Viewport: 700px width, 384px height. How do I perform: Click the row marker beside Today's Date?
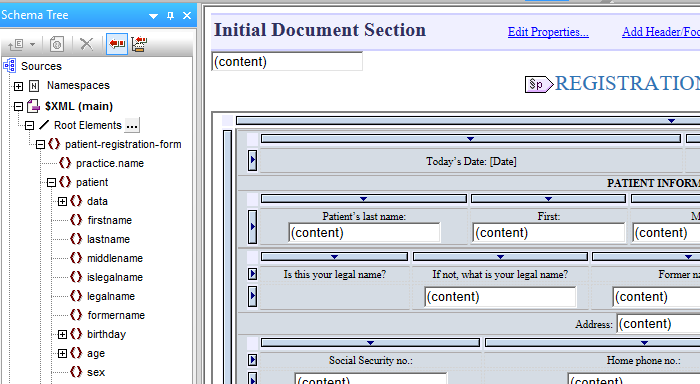(x=252, y=161)
